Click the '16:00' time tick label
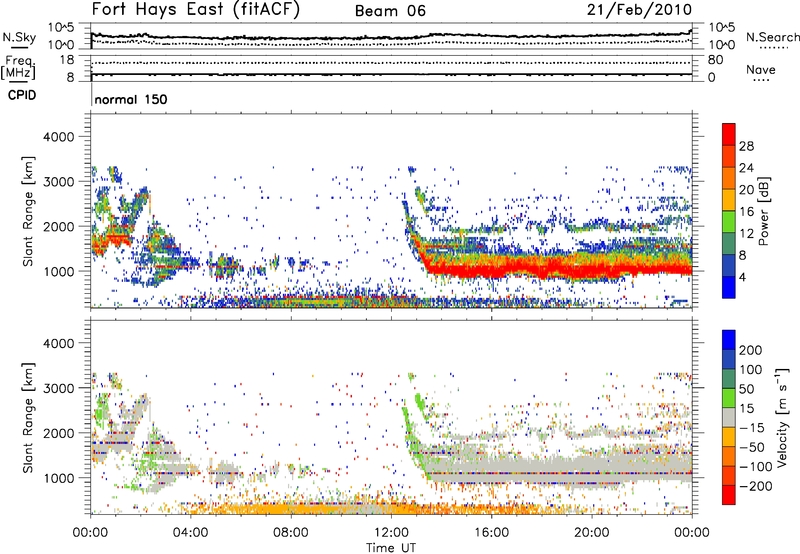 pos(491,533)
